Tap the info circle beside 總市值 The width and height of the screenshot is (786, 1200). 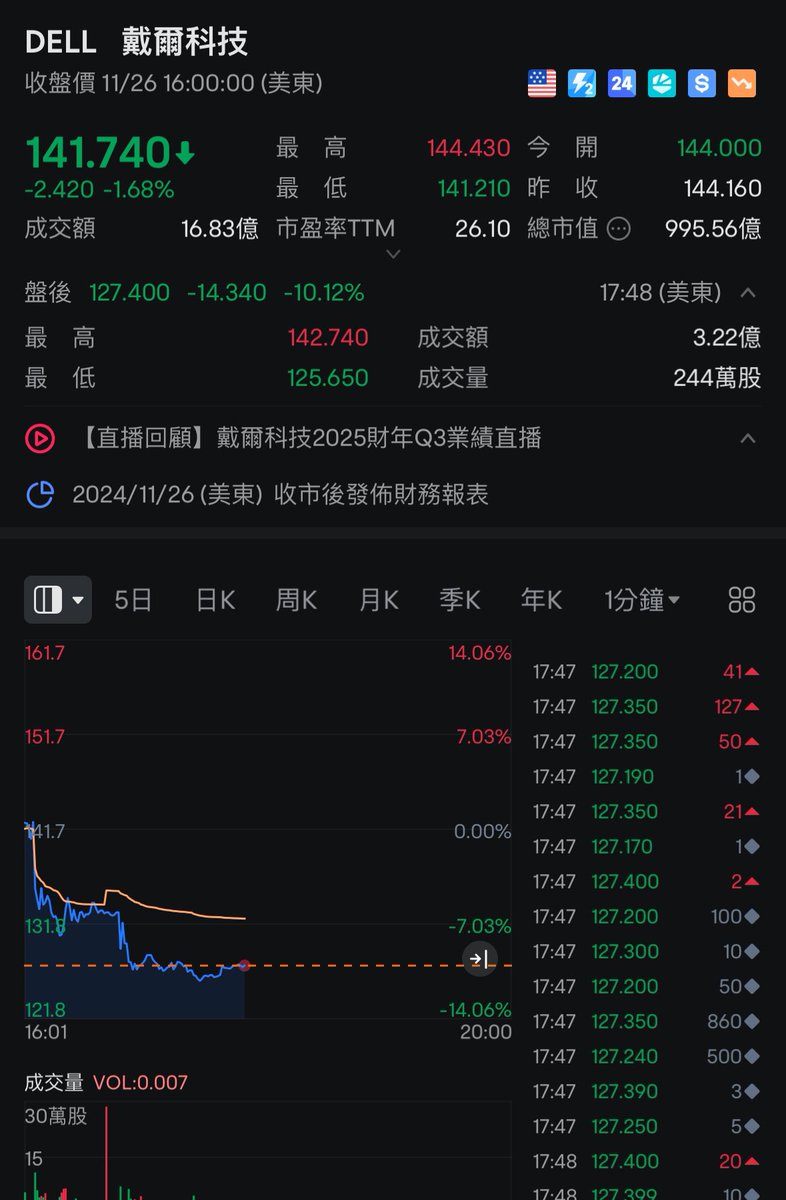pyautogui.click(x=619, y=229)
